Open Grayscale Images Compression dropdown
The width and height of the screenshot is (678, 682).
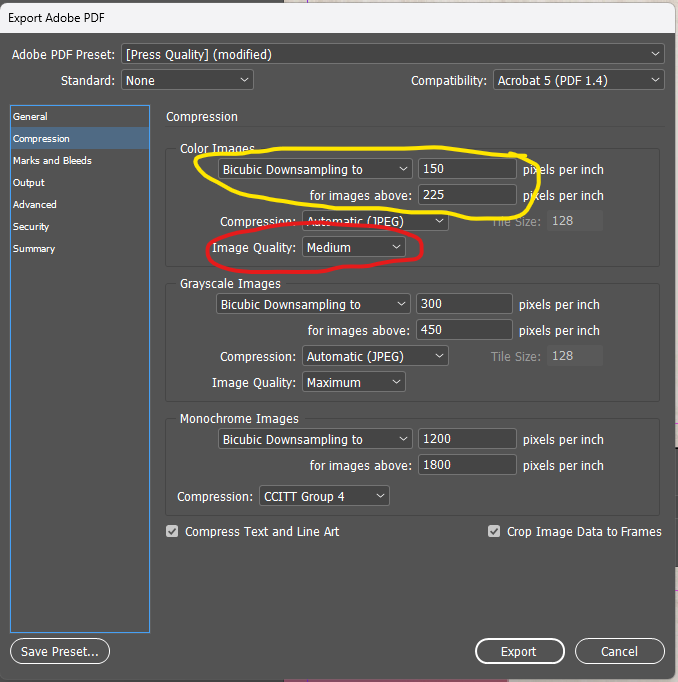tap(375, 356)
